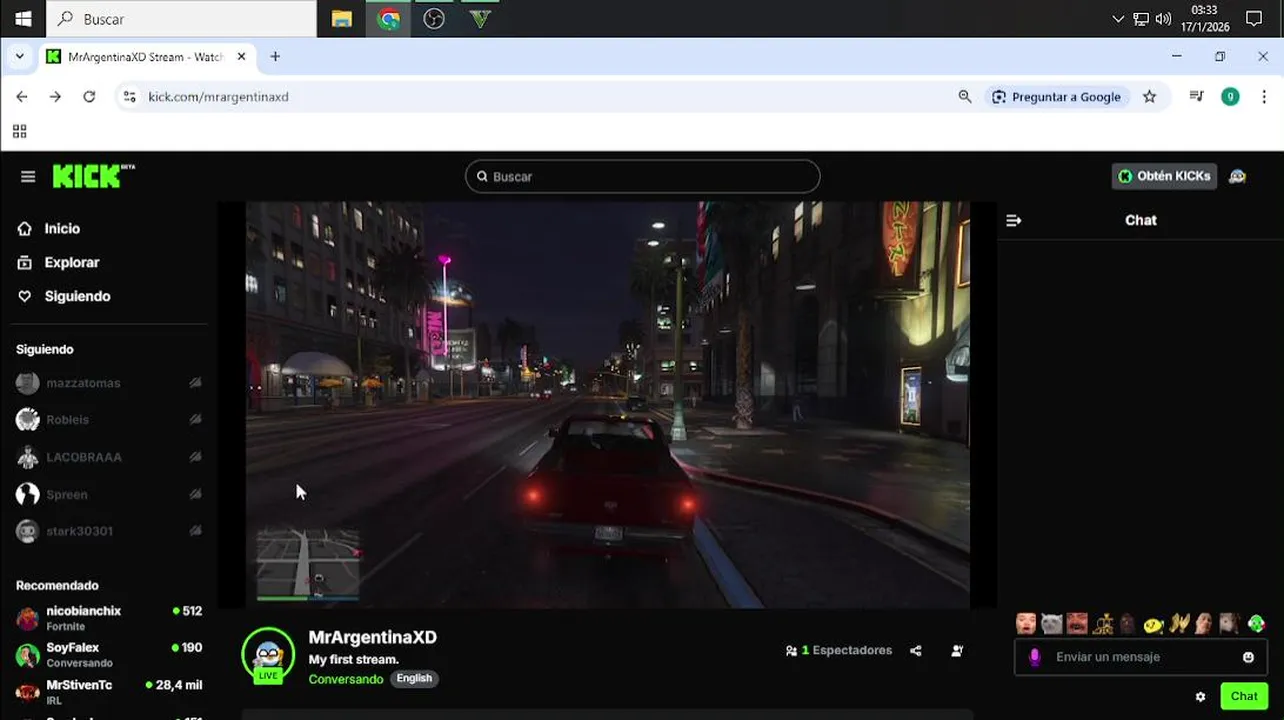Click the 1 Espectadores viewer count
Image resolution: width=1284 pixels, height=720 pixels.
coord(838,651)
